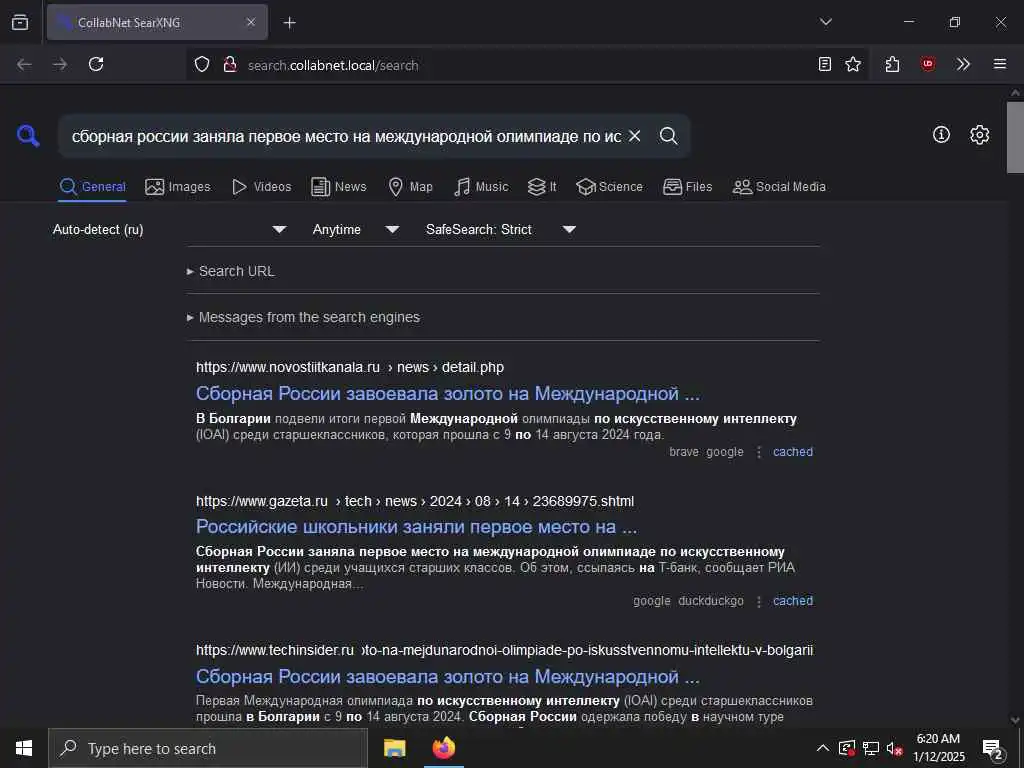
Task: Expand the Search URL section
Action: 231,271
